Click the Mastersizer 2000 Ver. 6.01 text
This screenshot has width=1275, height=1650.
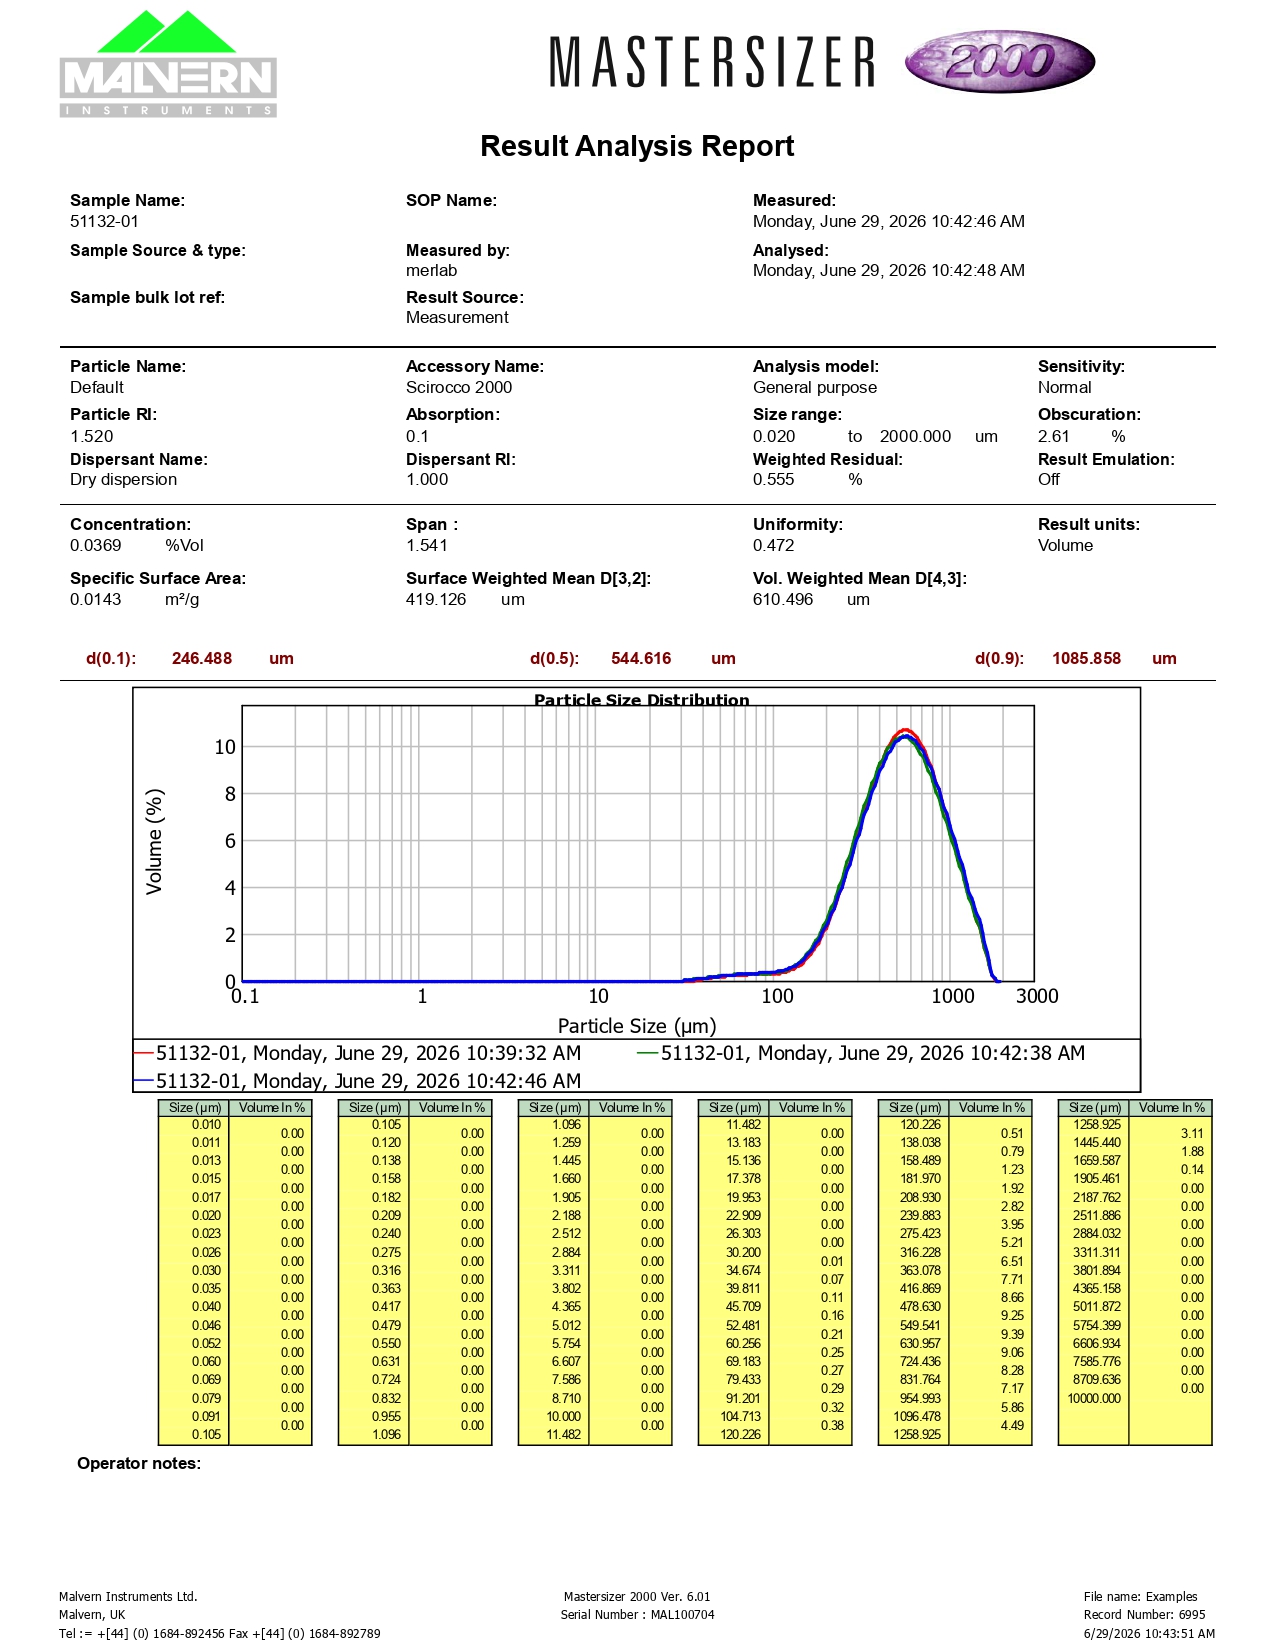pos(637,1596)
